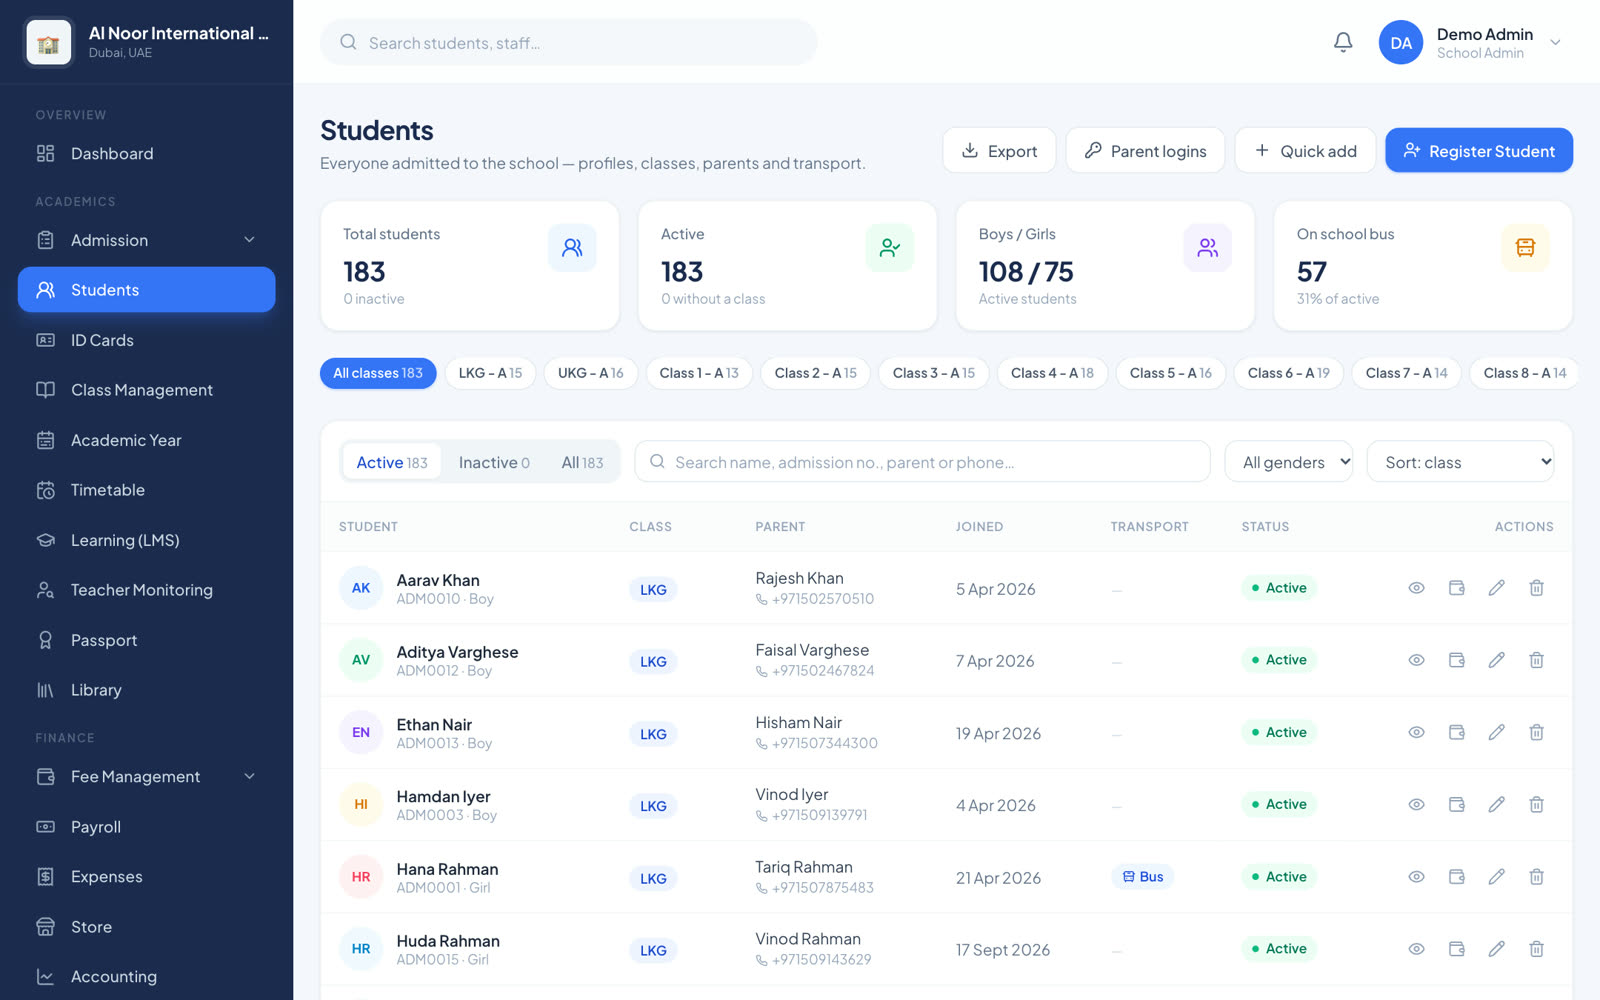Click the Export button
This screenshot has width=1600, height=1000.
pyautogui.click(x=999, y=150)
